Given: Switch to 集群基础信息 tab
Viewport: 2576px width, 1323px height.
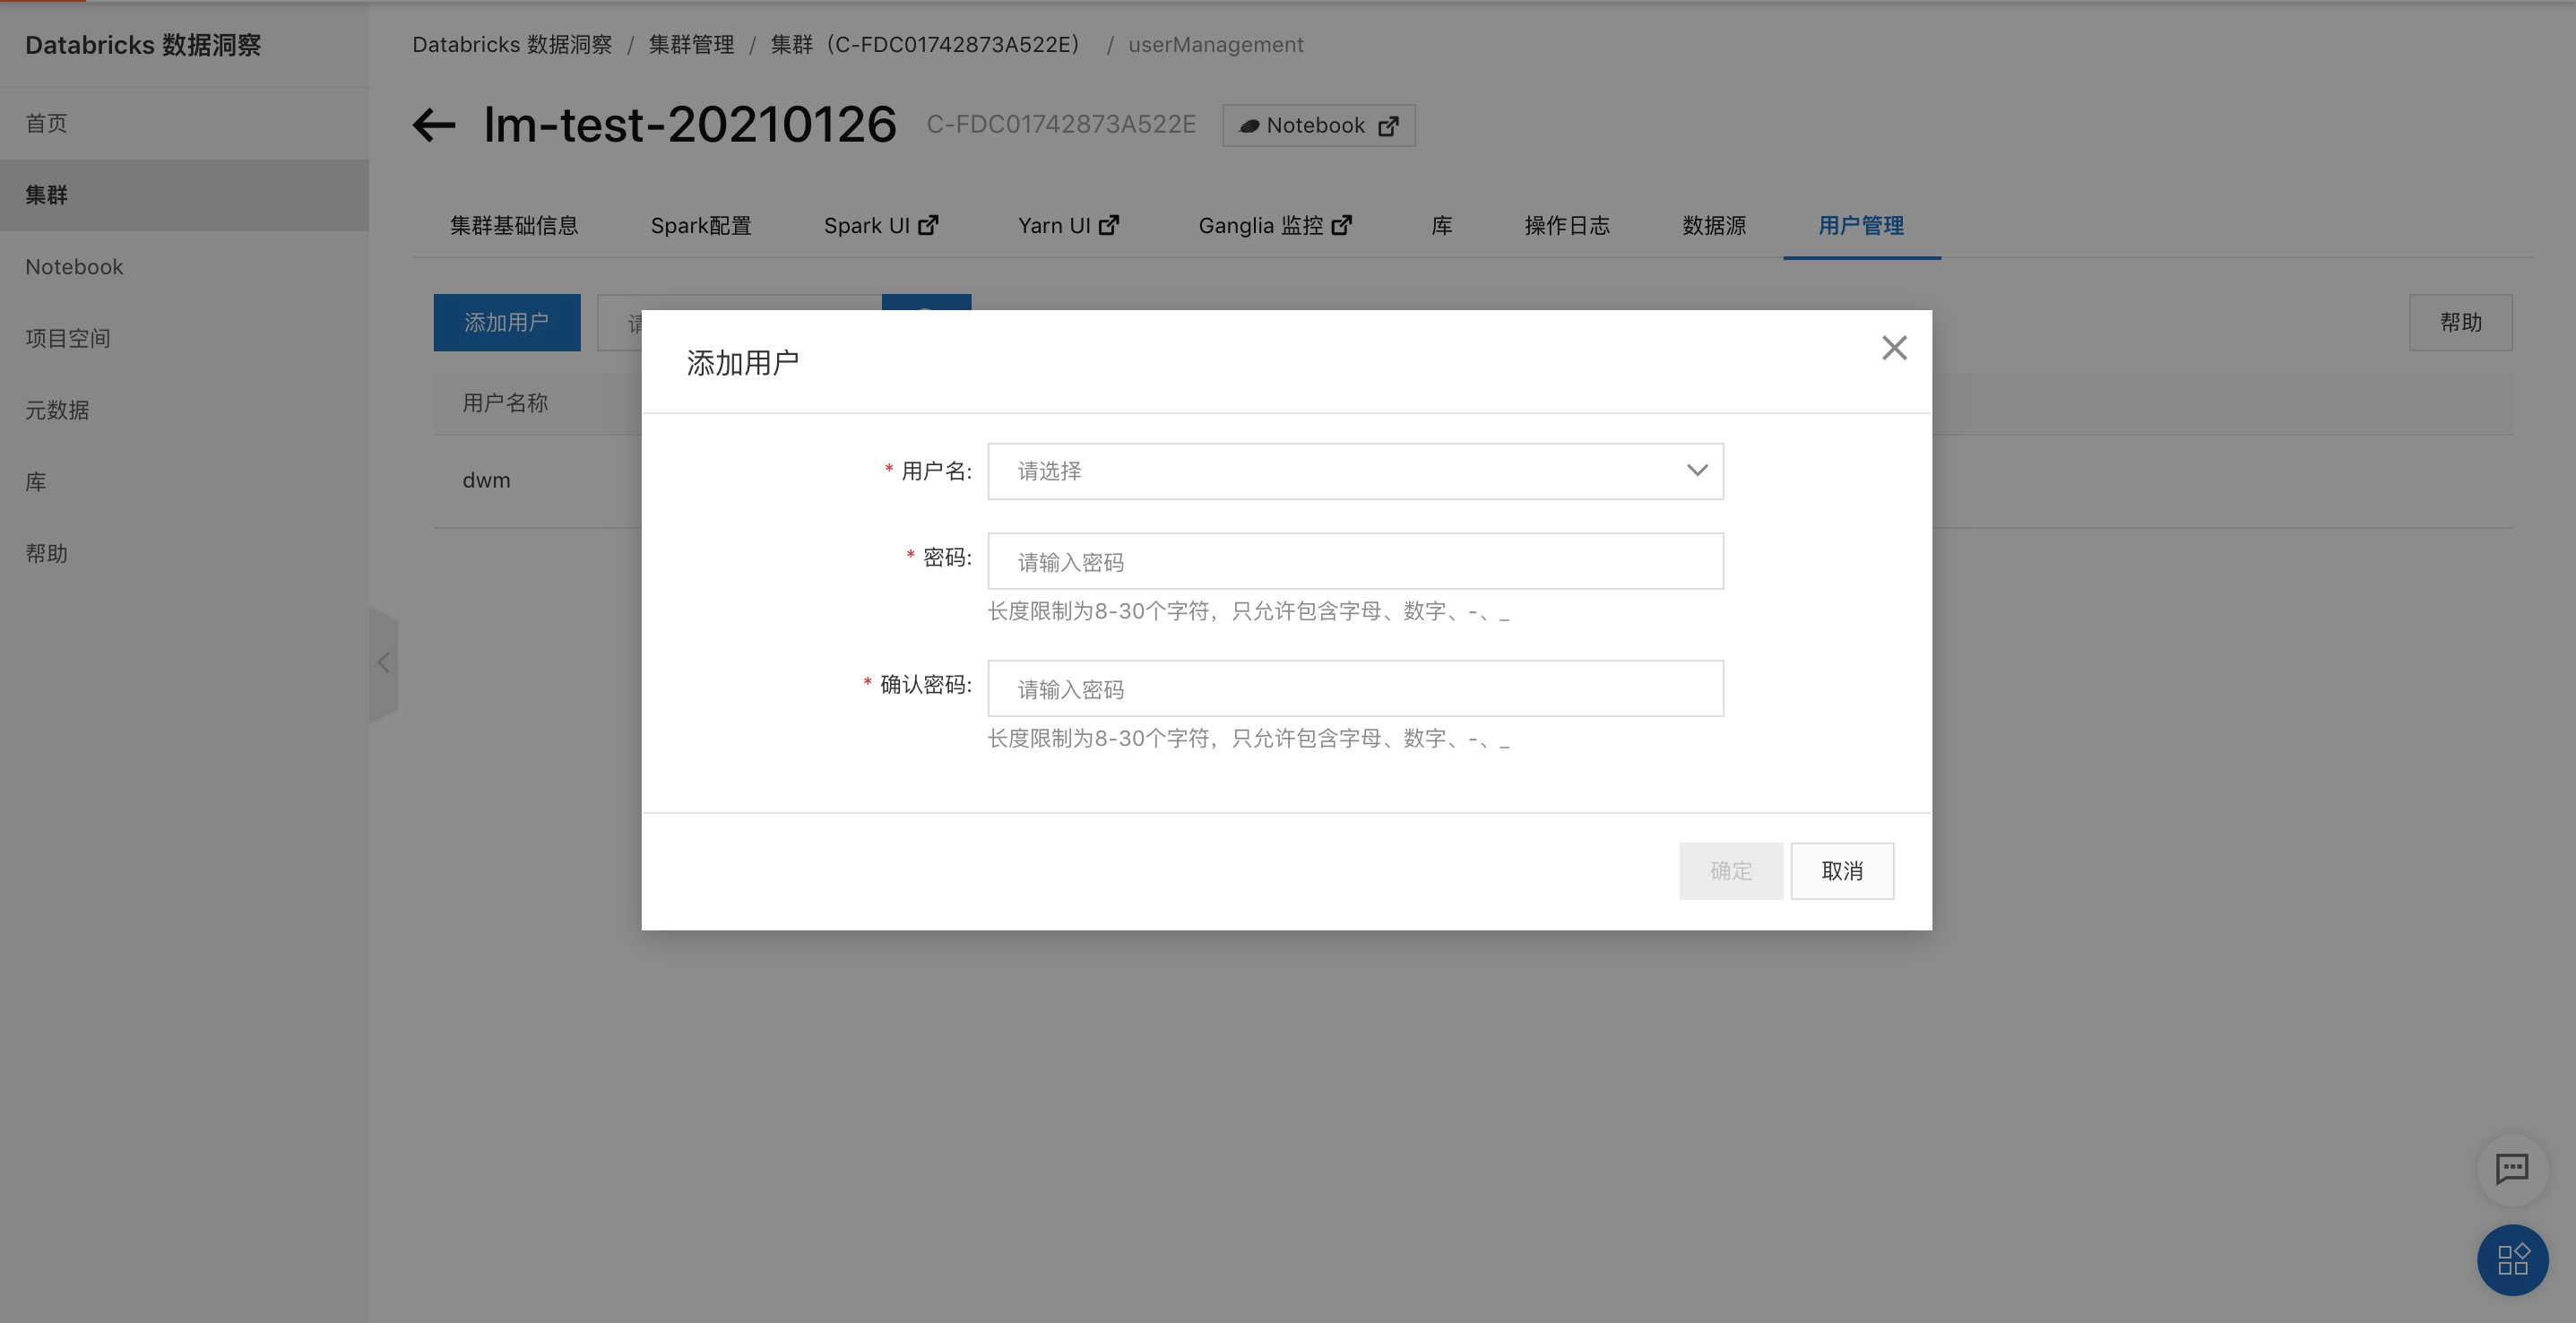Looking at the screenshot, I should (x=514, y=226).
